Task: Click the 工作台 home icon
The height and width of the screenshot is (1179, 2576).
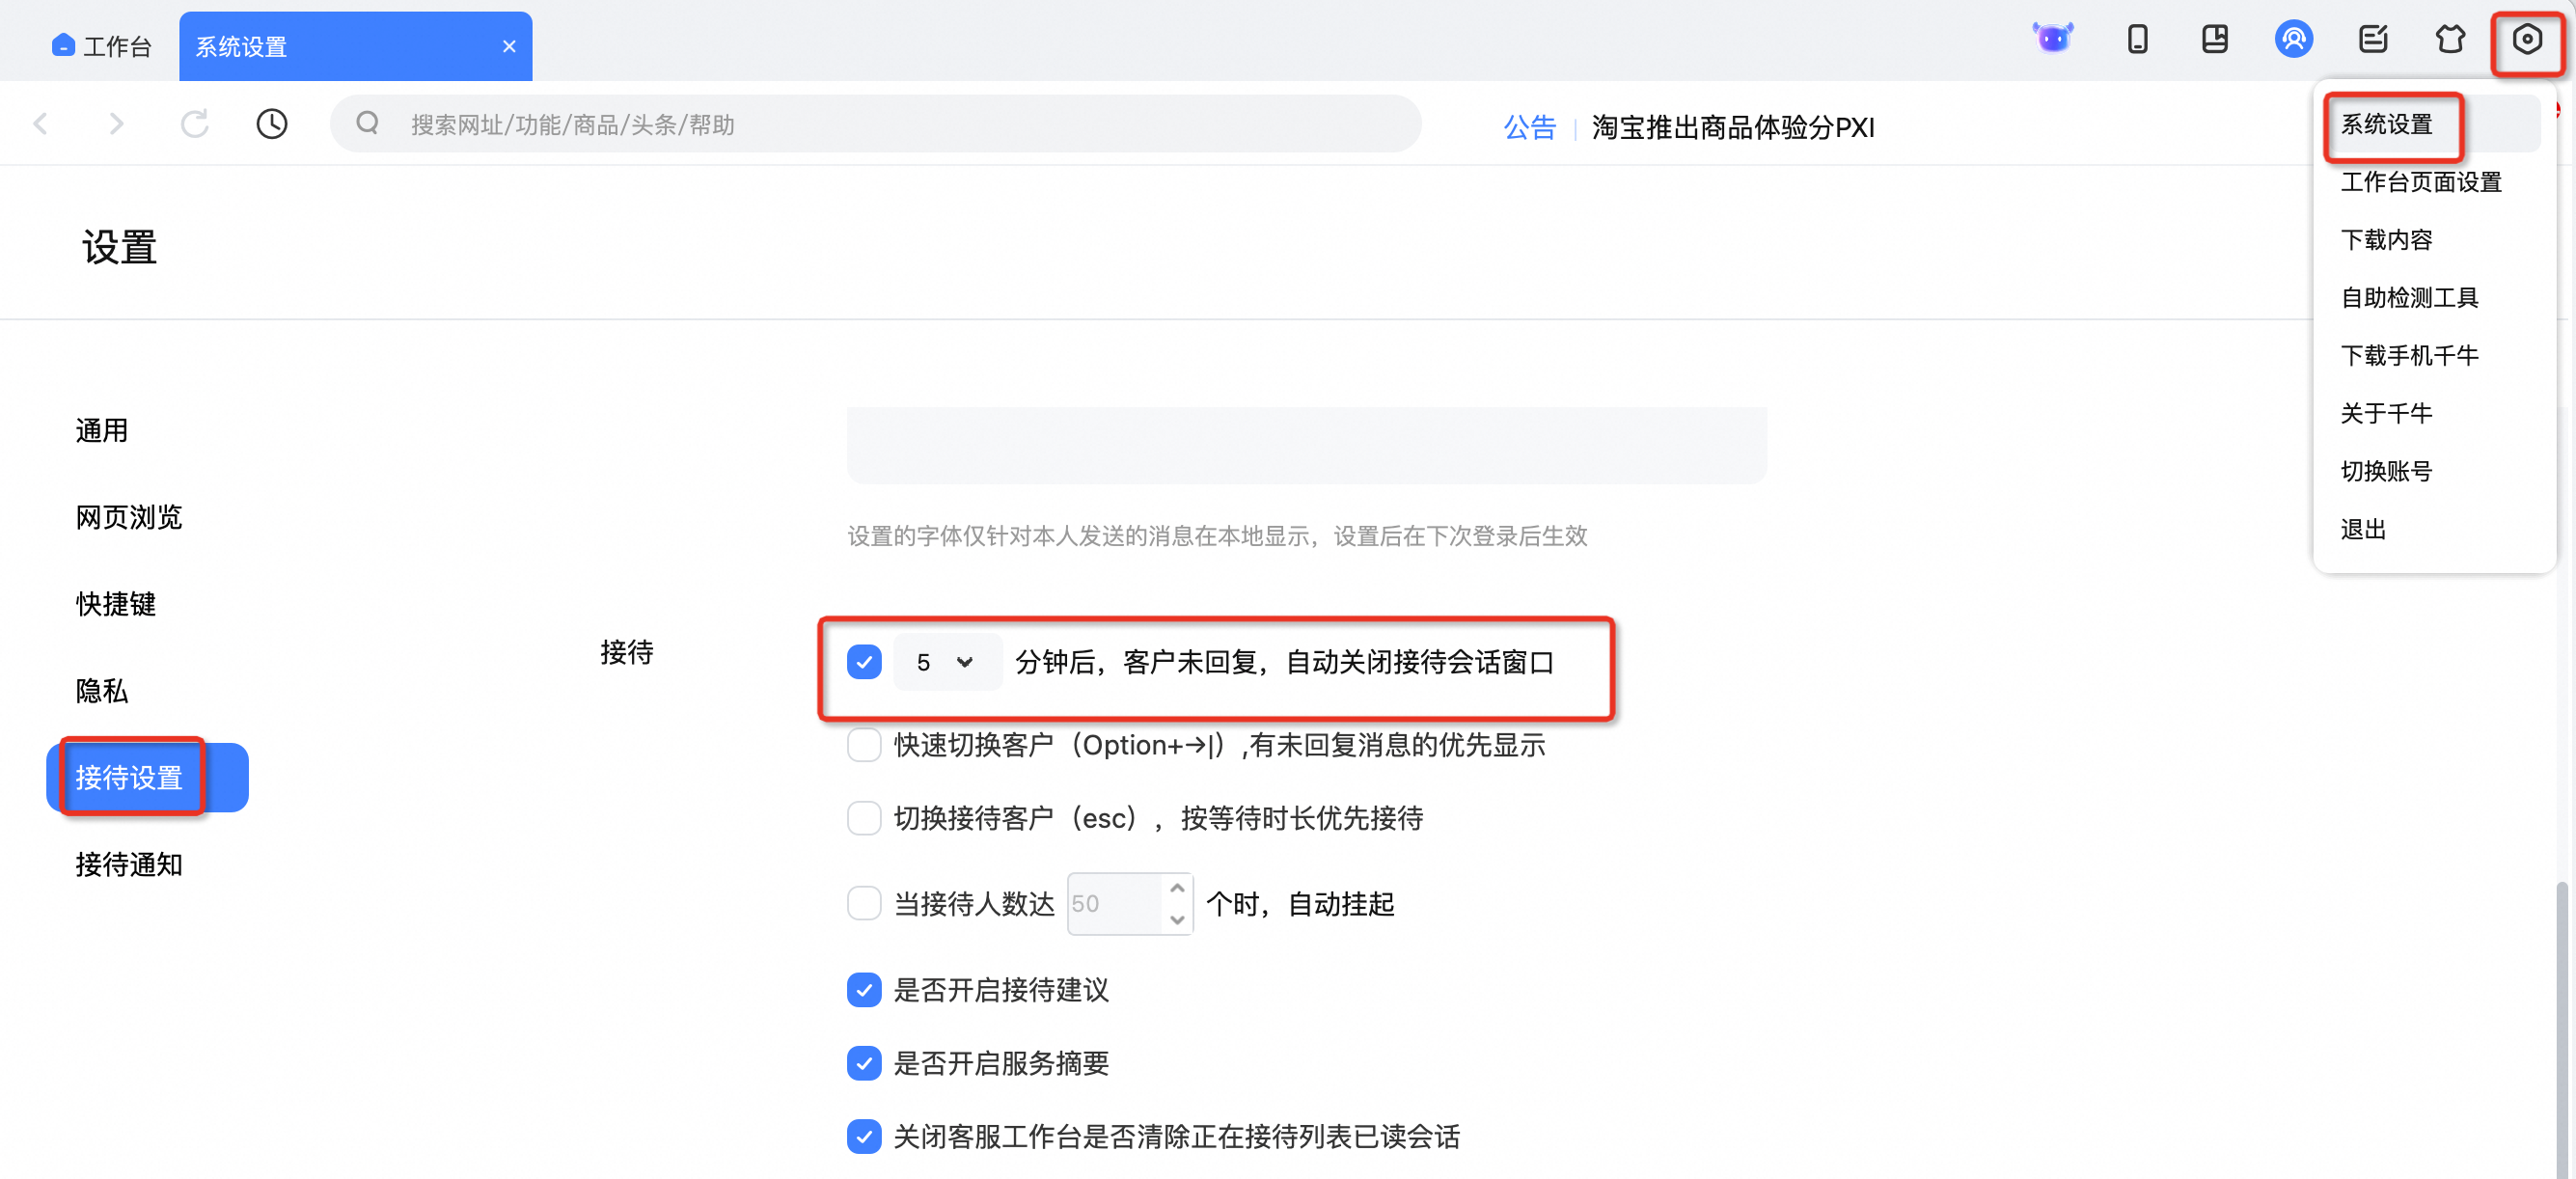Action: (63, 45)
